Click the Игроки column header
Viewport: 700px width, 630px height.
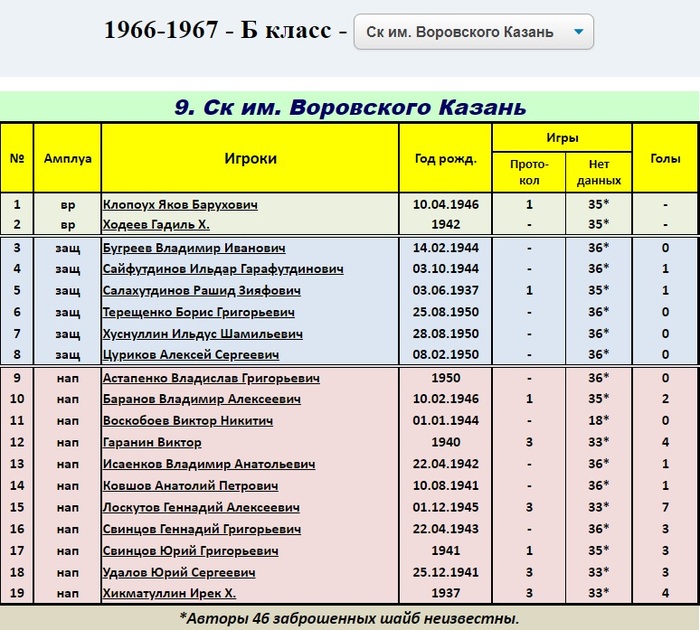pyautogui.click(x=250, y=158)
